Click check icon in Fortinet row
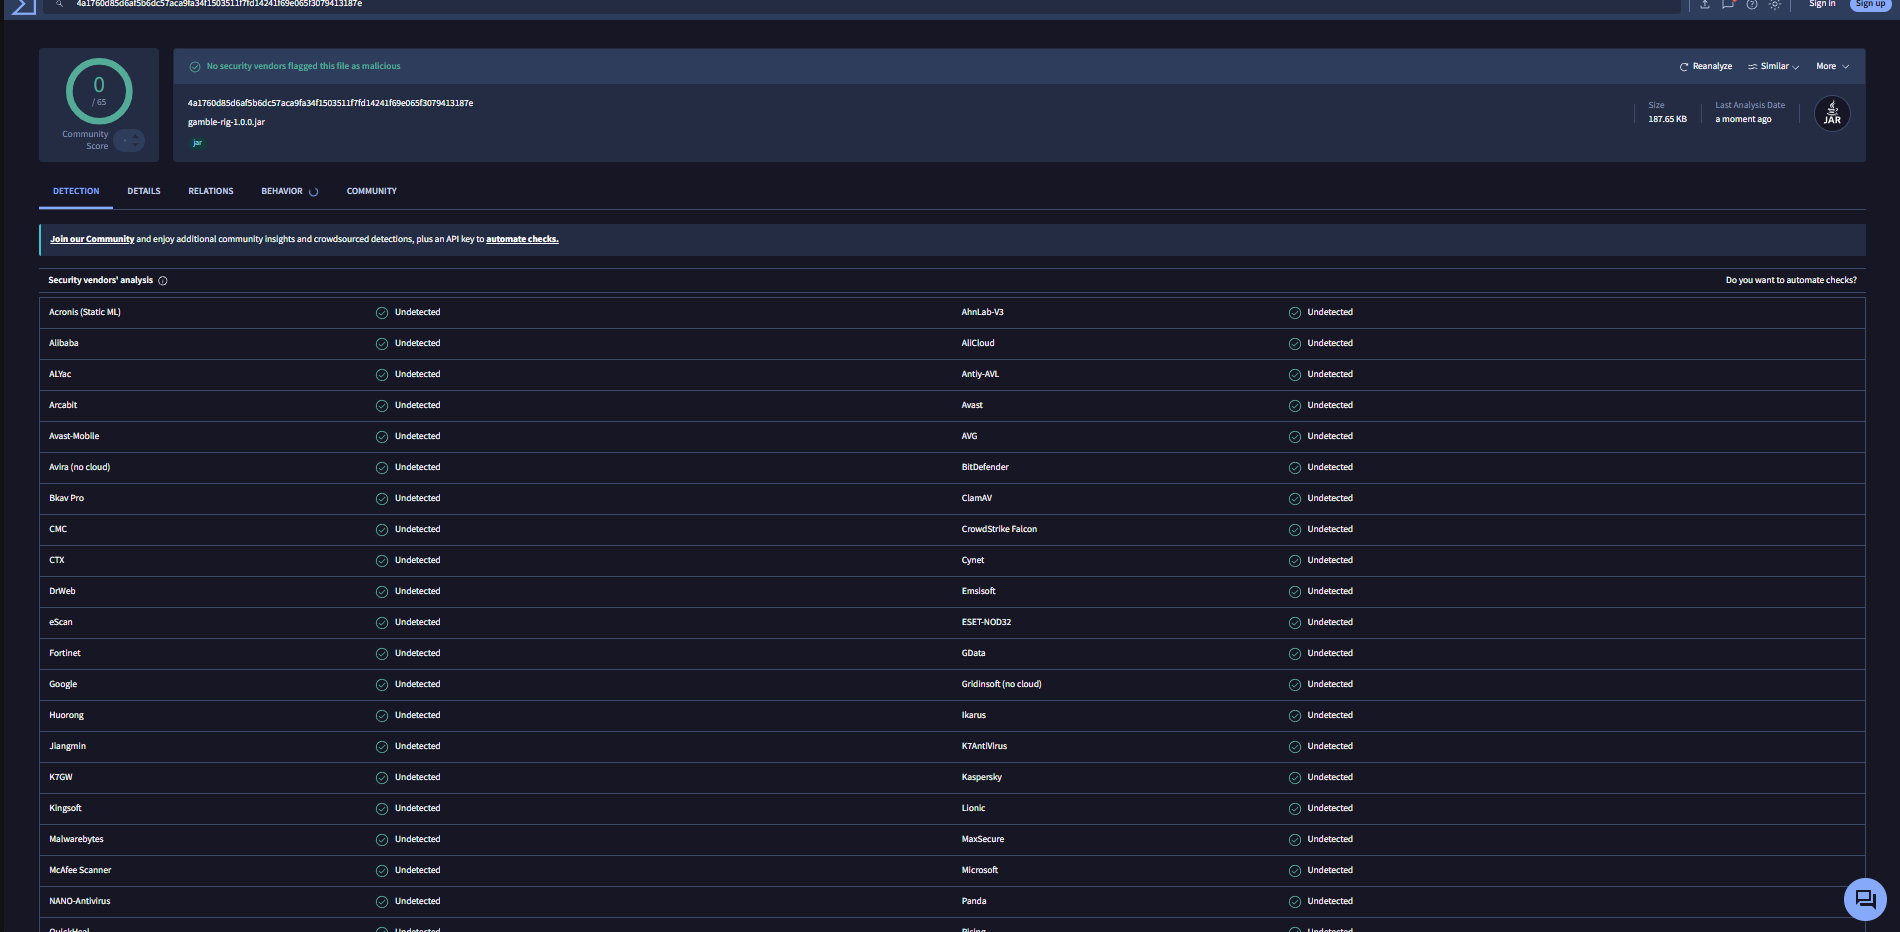The image size is (1900, 932). pyautogui.click(x=382, y=654)
